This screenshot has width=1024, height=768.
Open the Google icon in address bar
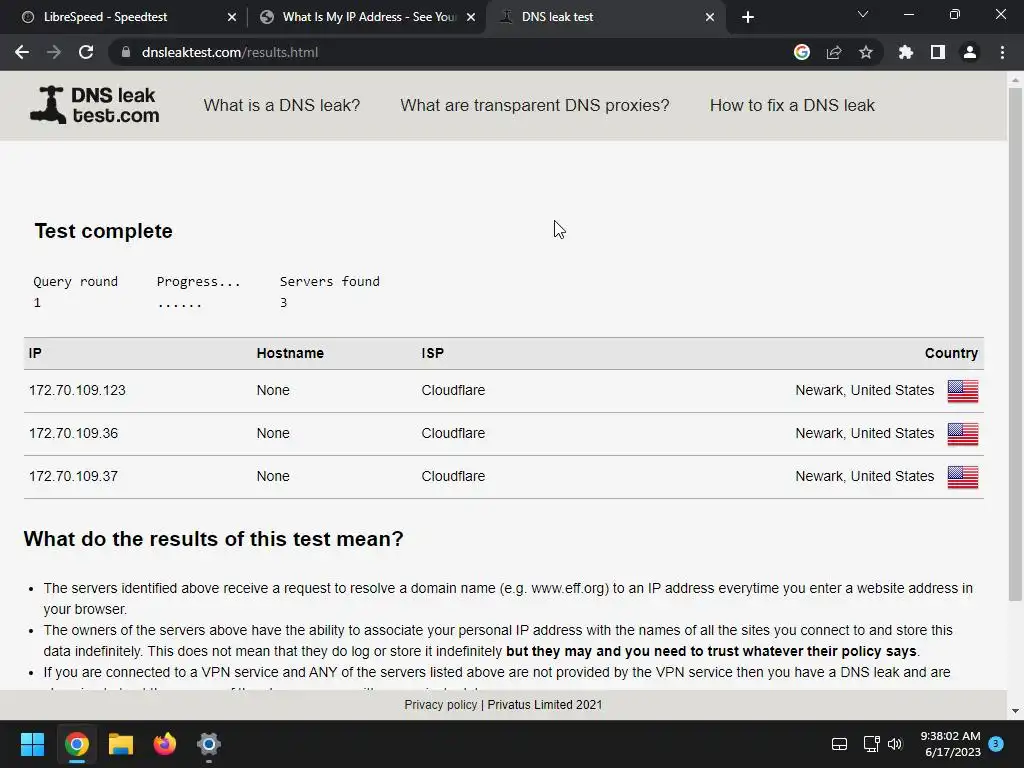(802, 52)
